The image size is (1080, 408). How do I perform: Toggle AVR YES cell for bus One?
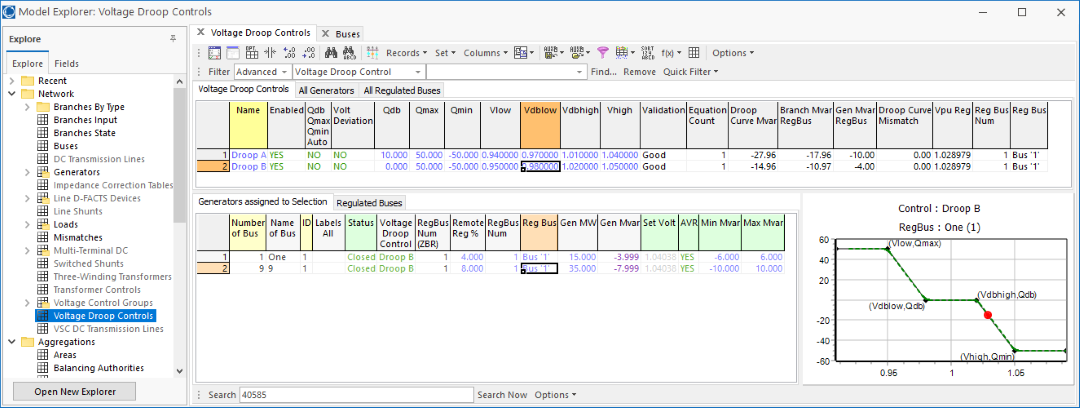(688, 257)
